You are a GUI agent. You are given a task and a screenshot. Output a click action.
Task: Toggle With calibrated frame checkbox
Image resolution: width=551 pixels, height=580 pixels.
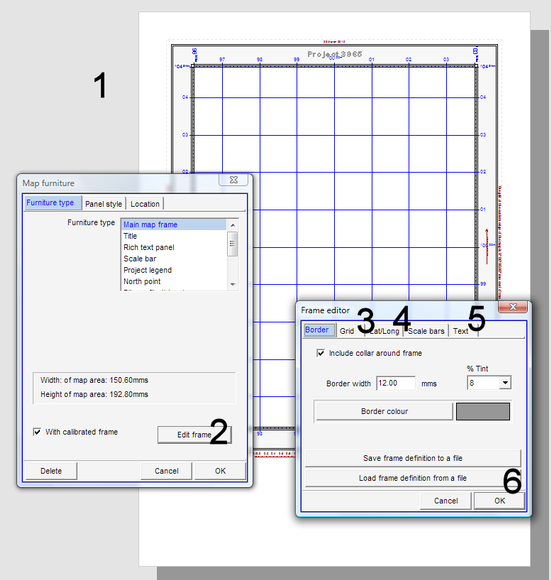point(37,432)
